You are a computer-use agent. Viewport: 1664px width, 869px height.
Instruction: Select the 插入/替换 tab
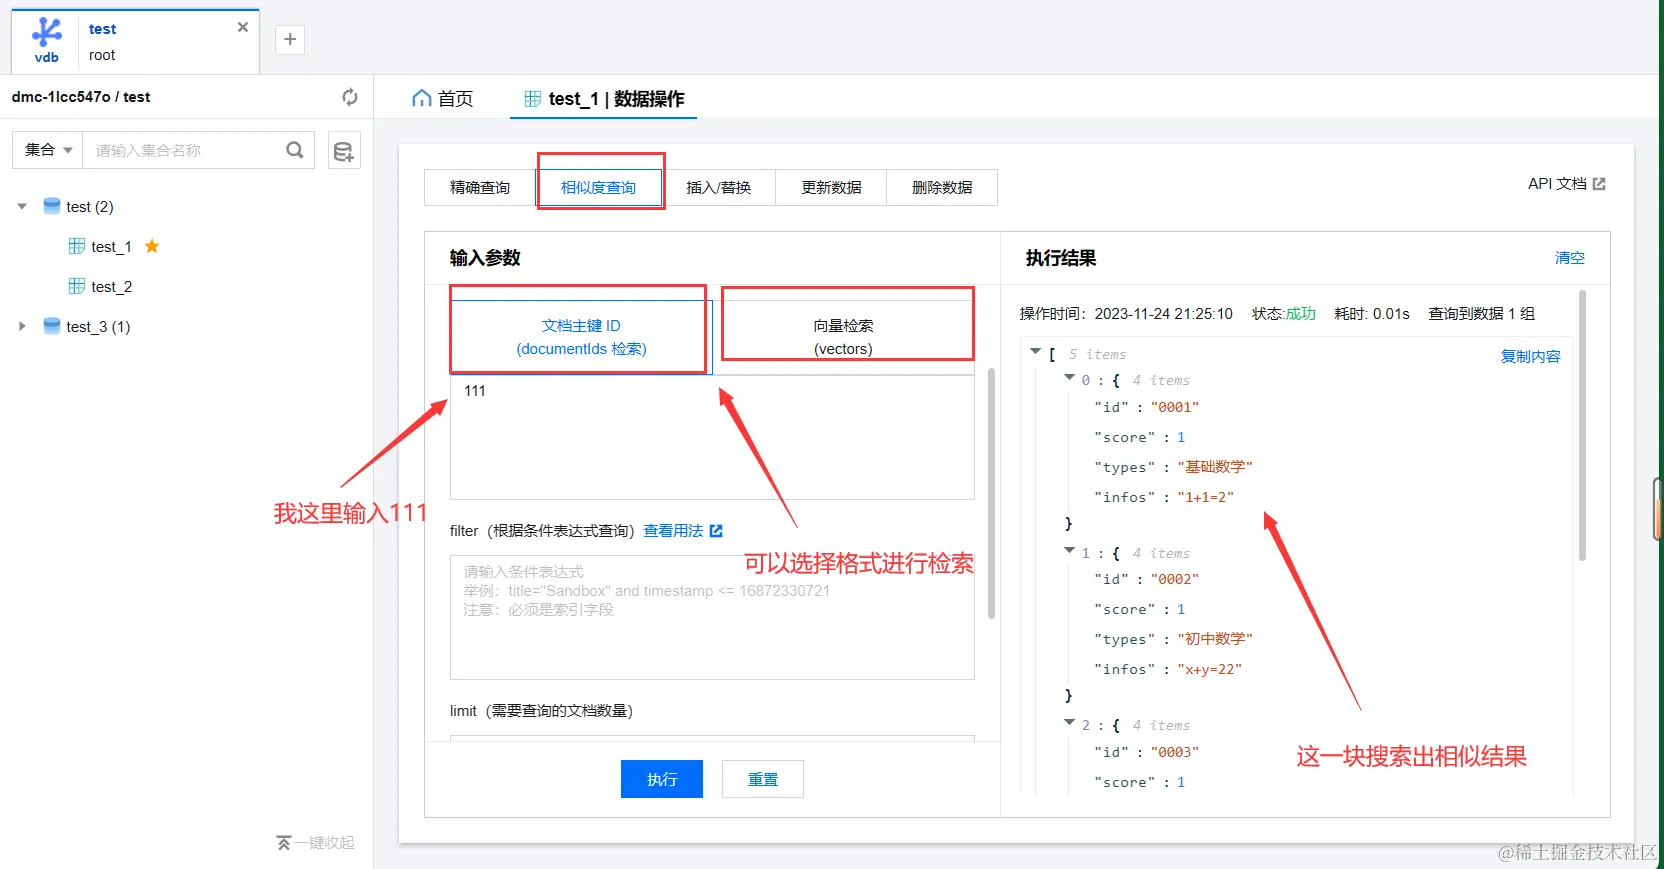tap(718, 187)
